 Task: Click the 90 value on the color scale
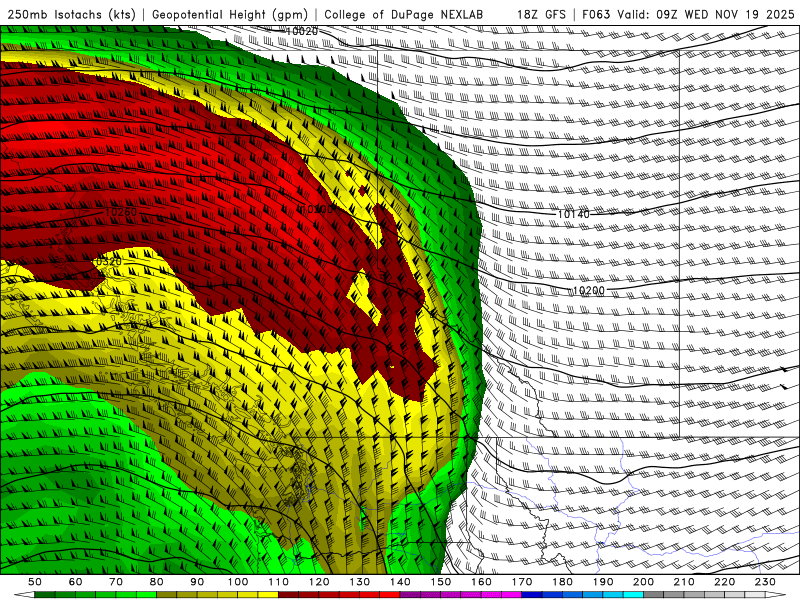(x=197, y=582)
